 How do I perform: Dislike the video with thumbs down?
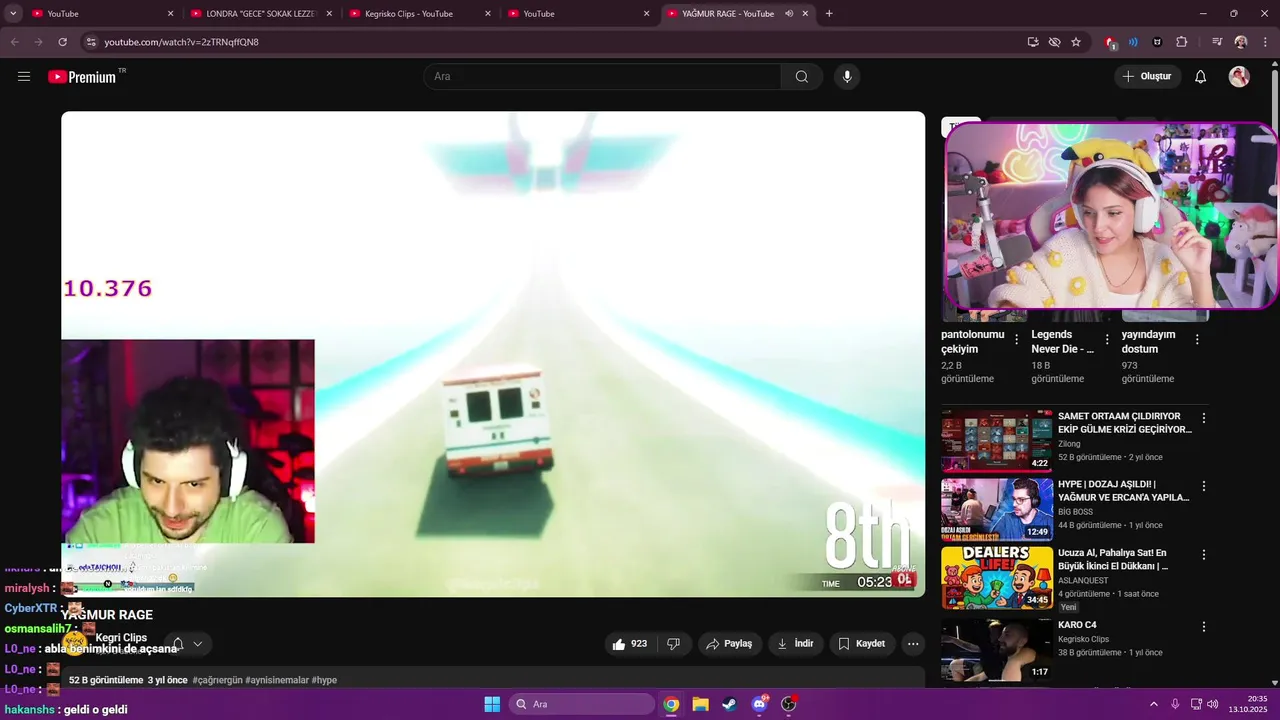674,644
